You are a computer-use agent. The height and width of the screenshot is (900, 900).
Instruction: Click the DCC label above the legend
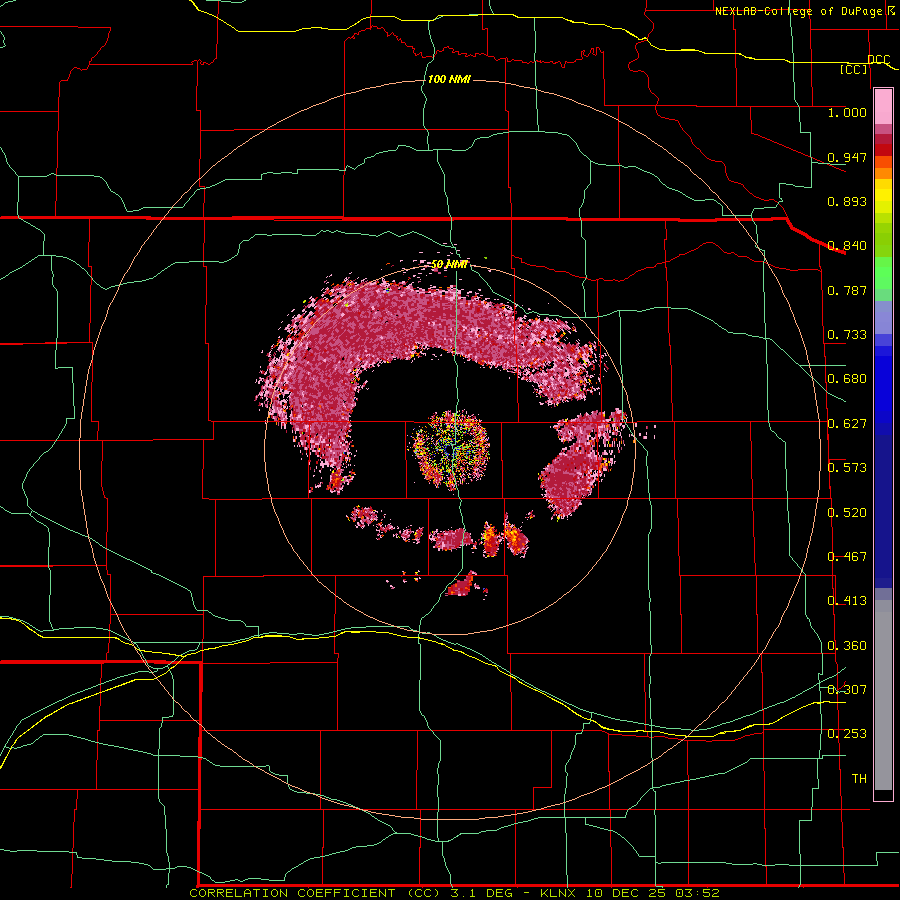coord(878,60)
